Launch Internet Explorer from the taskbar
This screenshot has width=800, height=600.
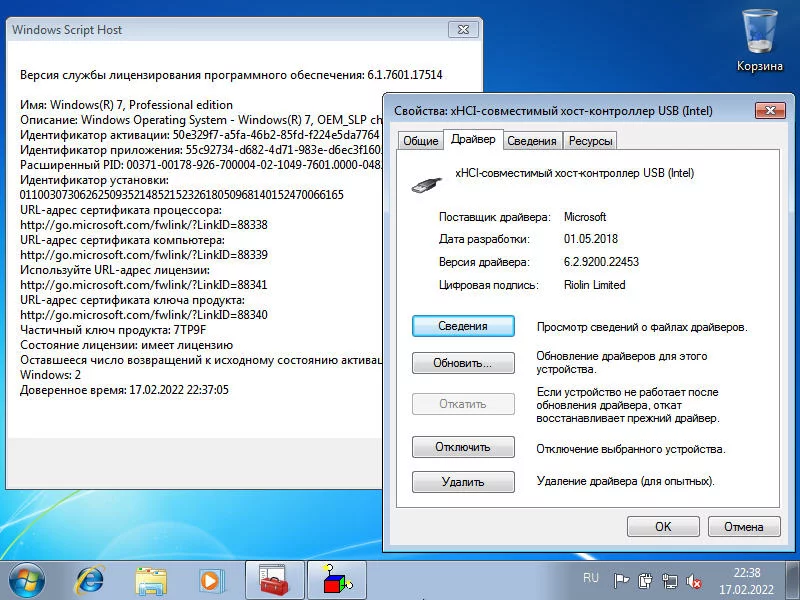90,581
